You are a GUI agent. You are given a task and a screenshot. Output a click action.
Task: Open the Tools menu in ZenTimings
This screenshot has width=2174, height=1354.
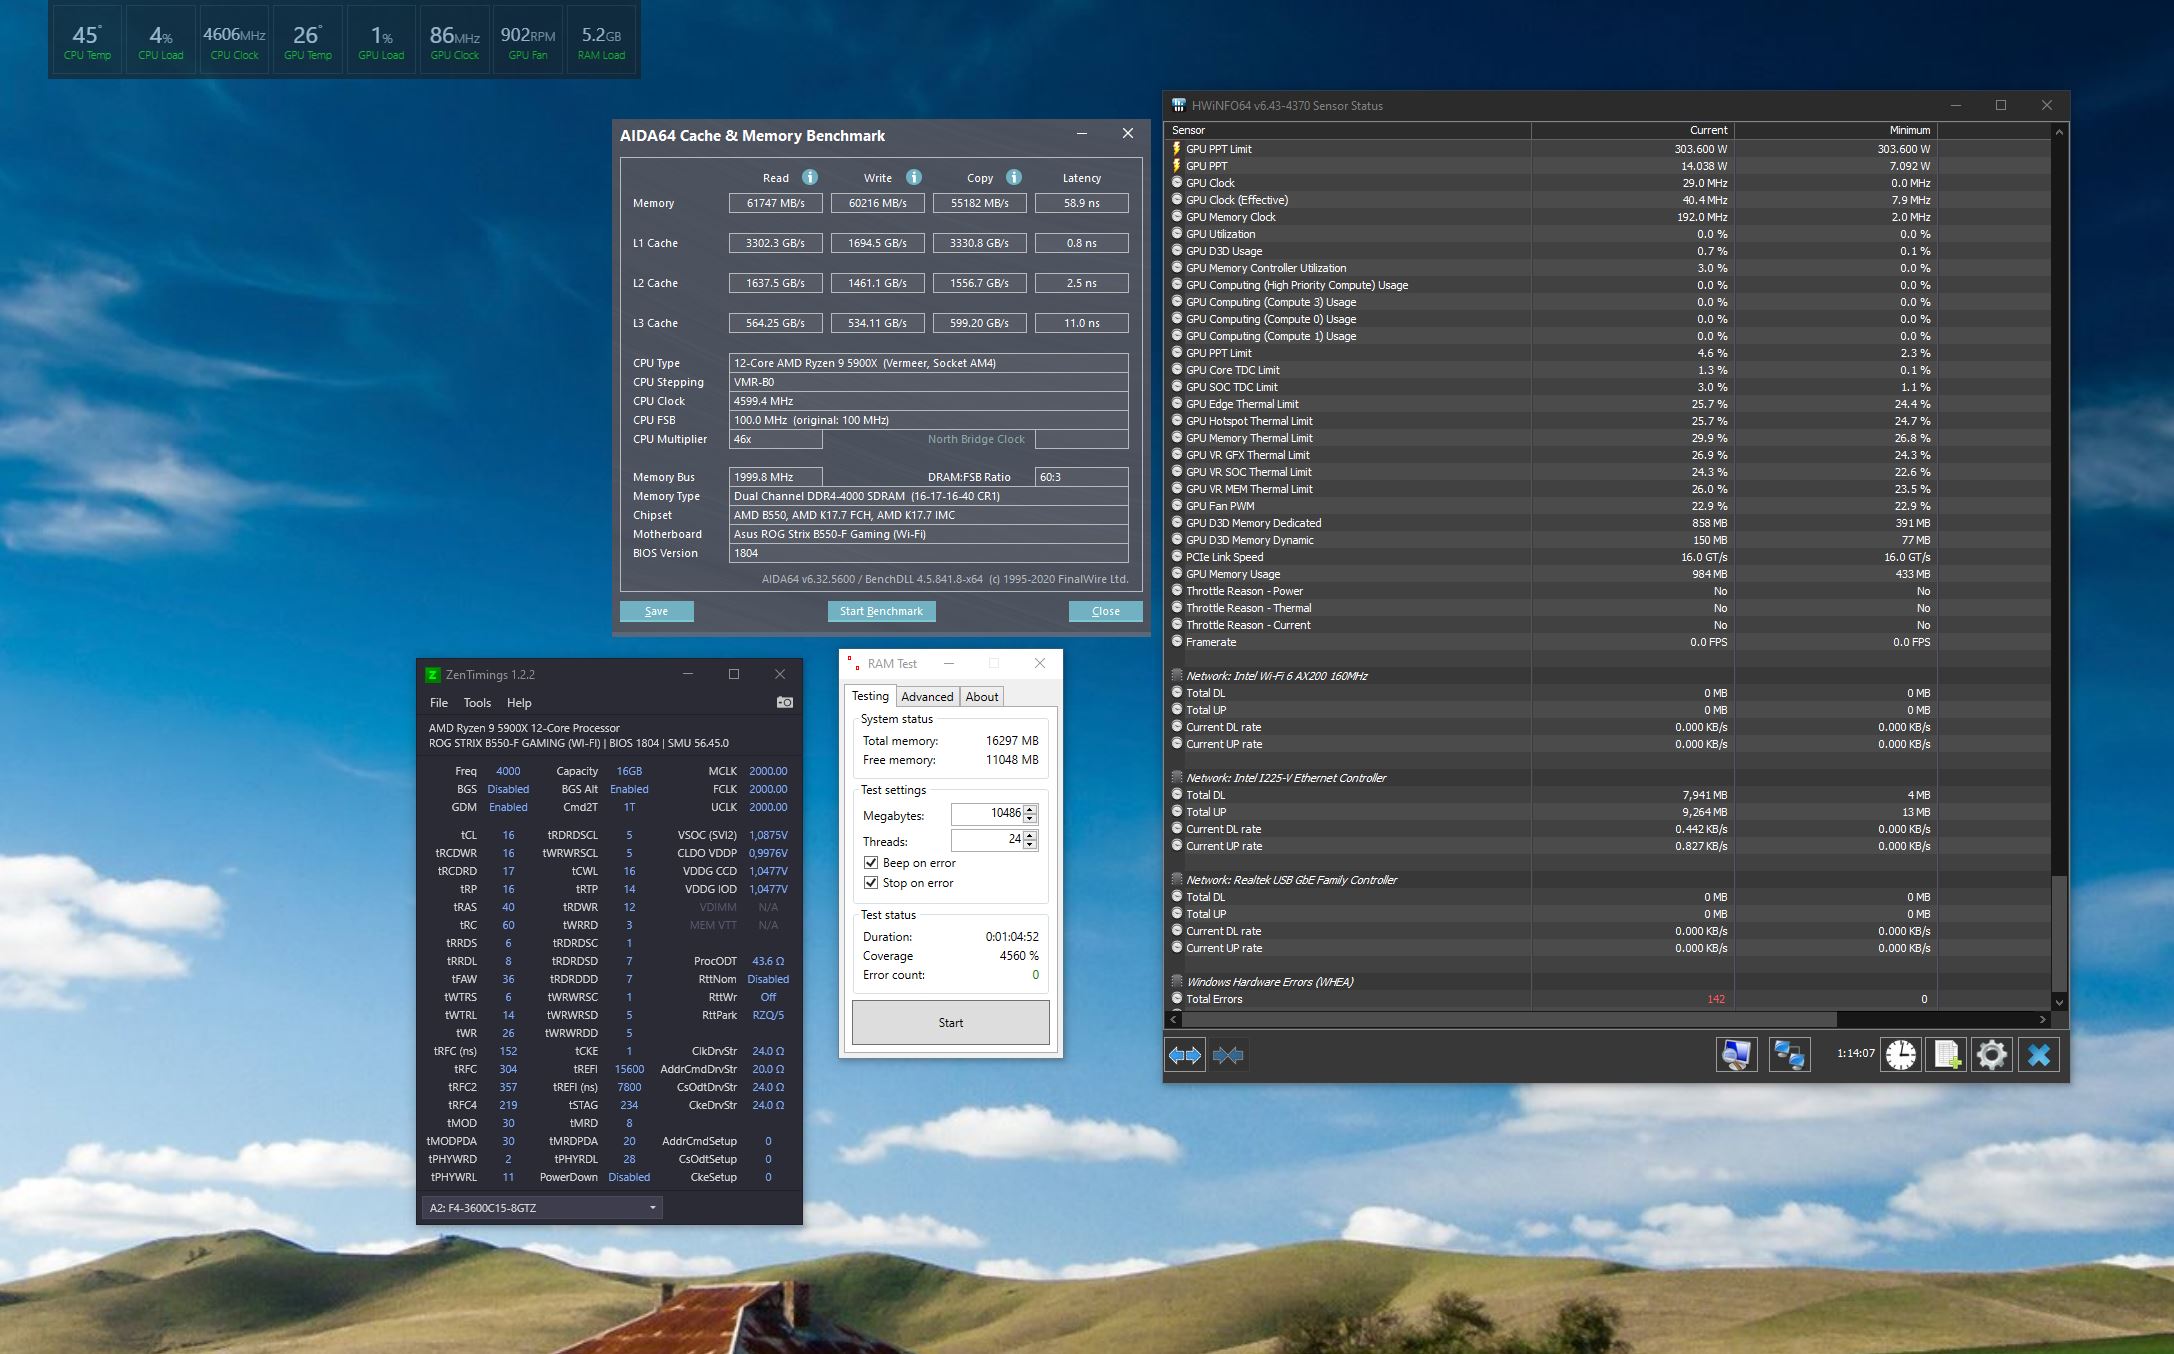[477, 702]
